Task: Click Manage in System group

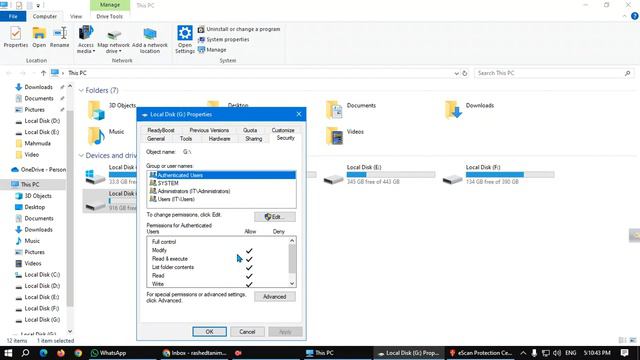Action: (212, 50)
